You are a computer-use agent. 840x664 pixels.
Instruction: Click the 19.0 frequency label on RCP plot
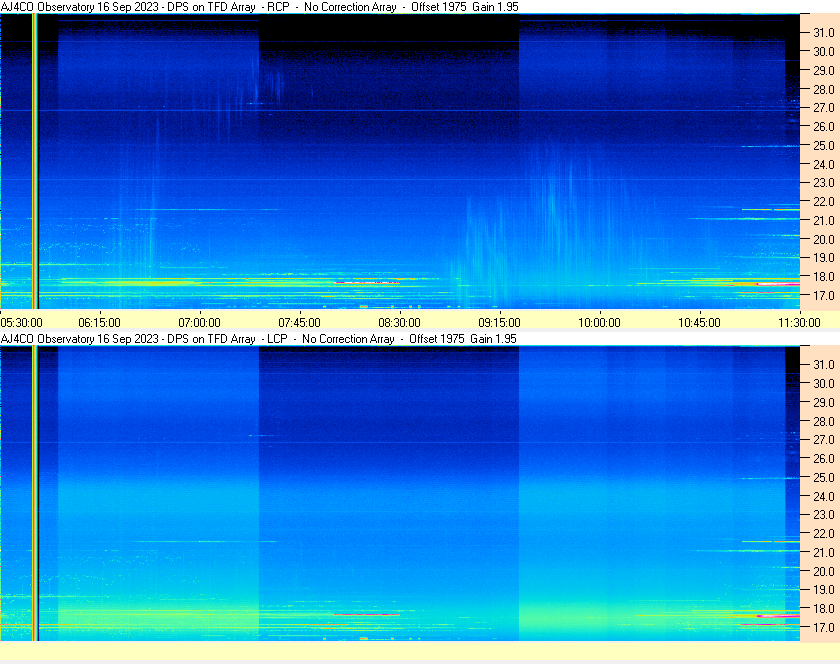click(x=824, y=258)
